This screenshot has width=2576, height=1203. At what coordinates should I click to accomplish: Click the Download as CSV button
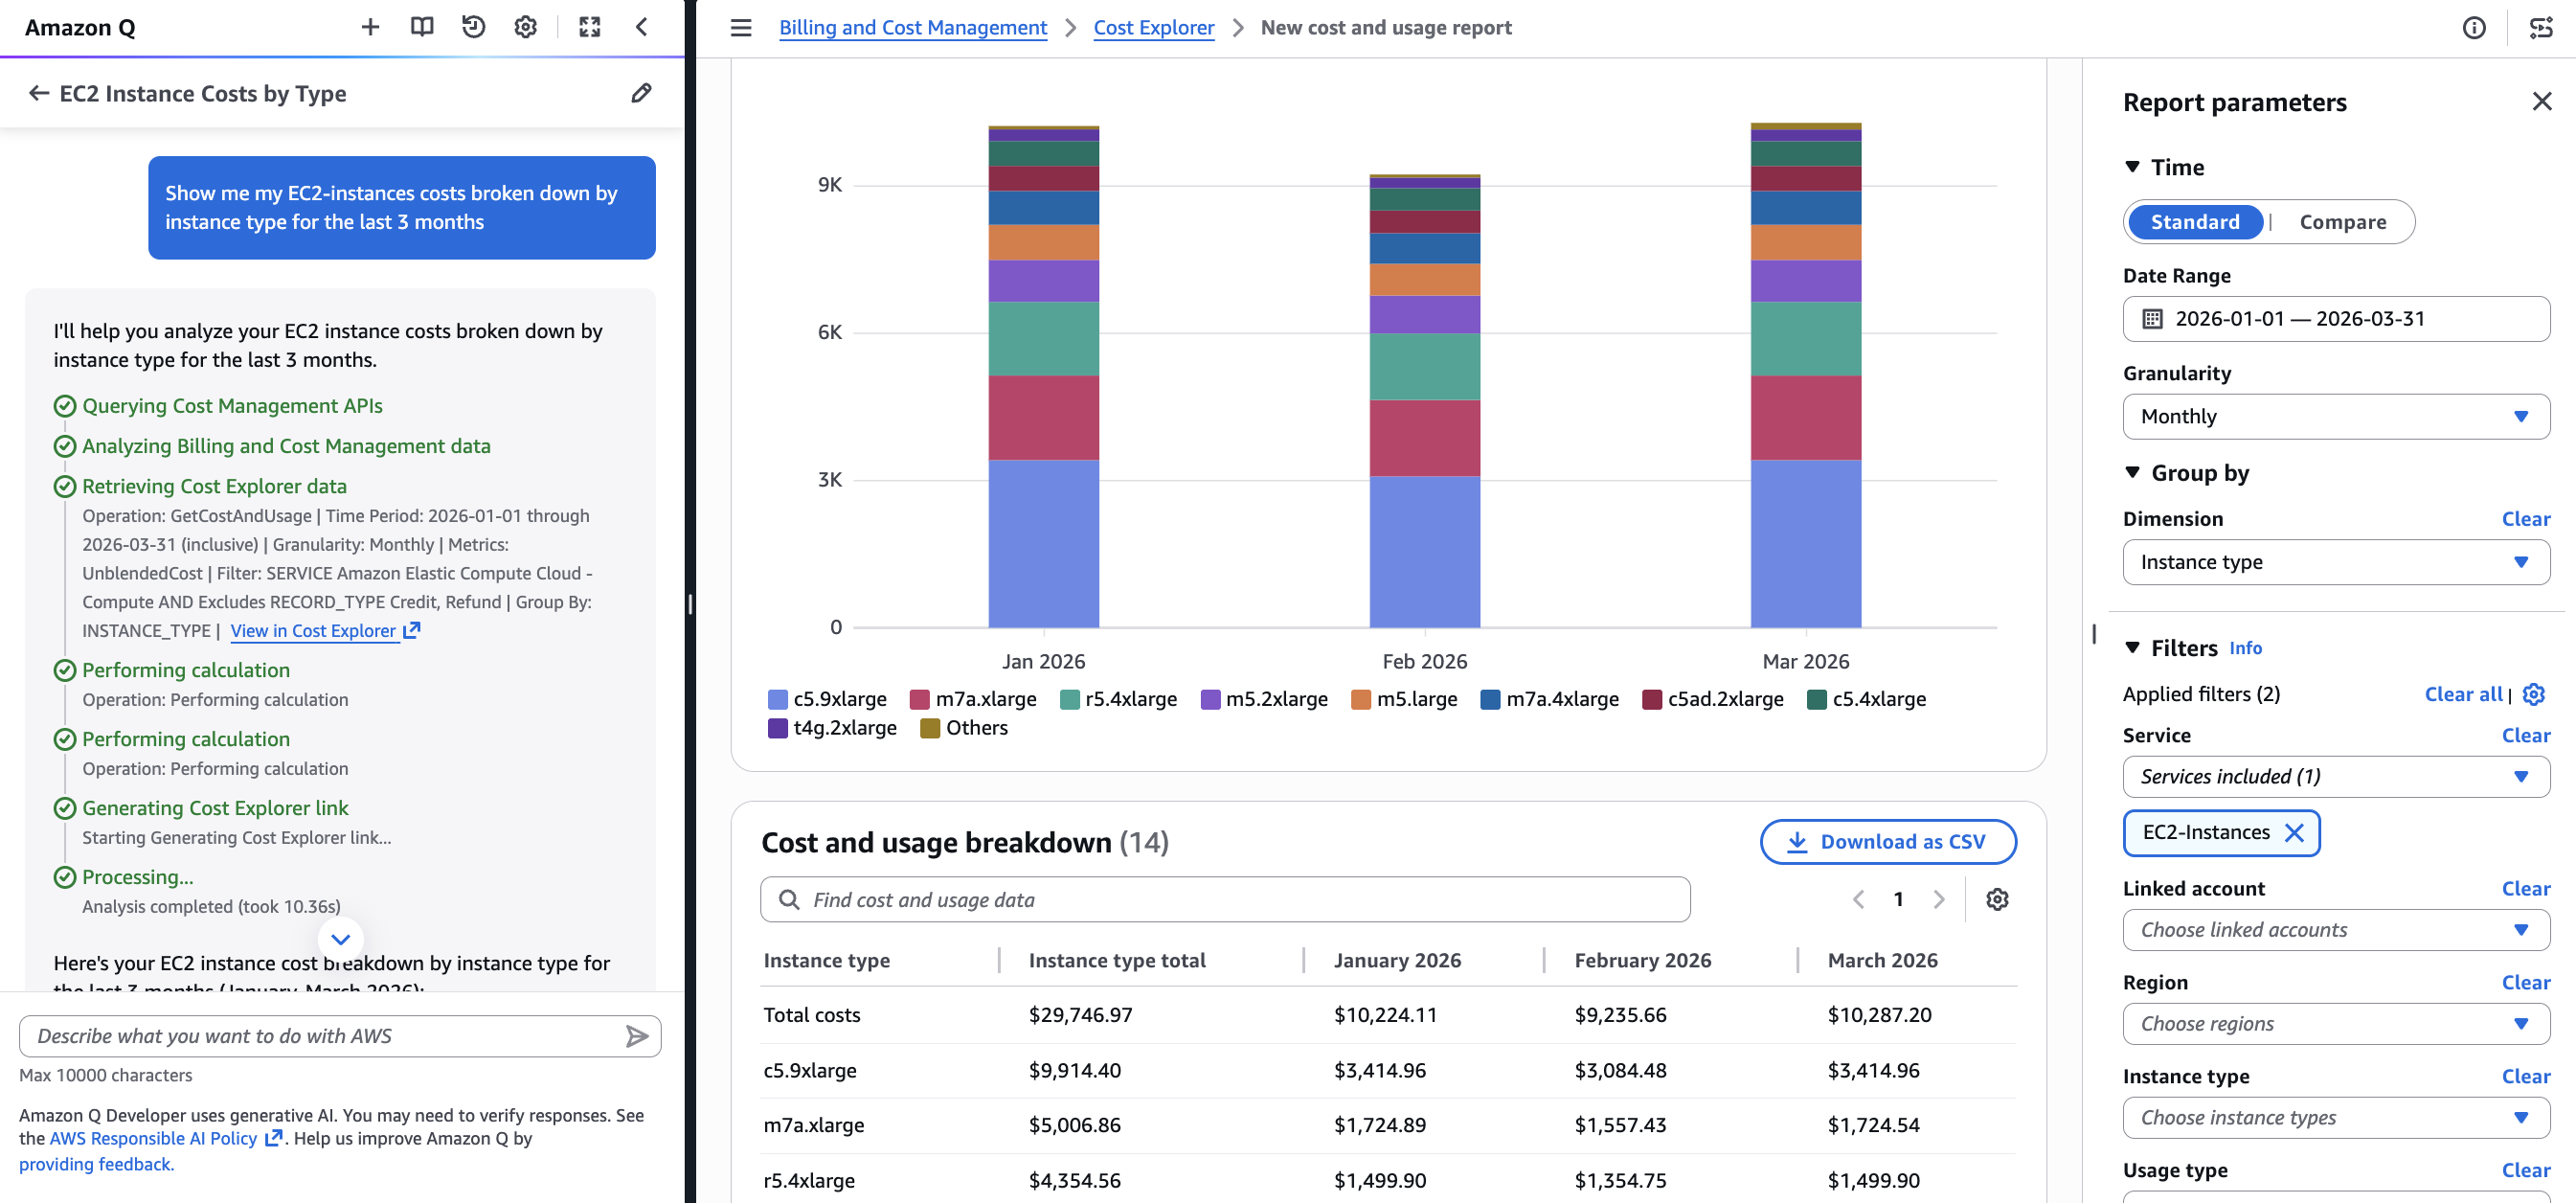pos(1887,841)
